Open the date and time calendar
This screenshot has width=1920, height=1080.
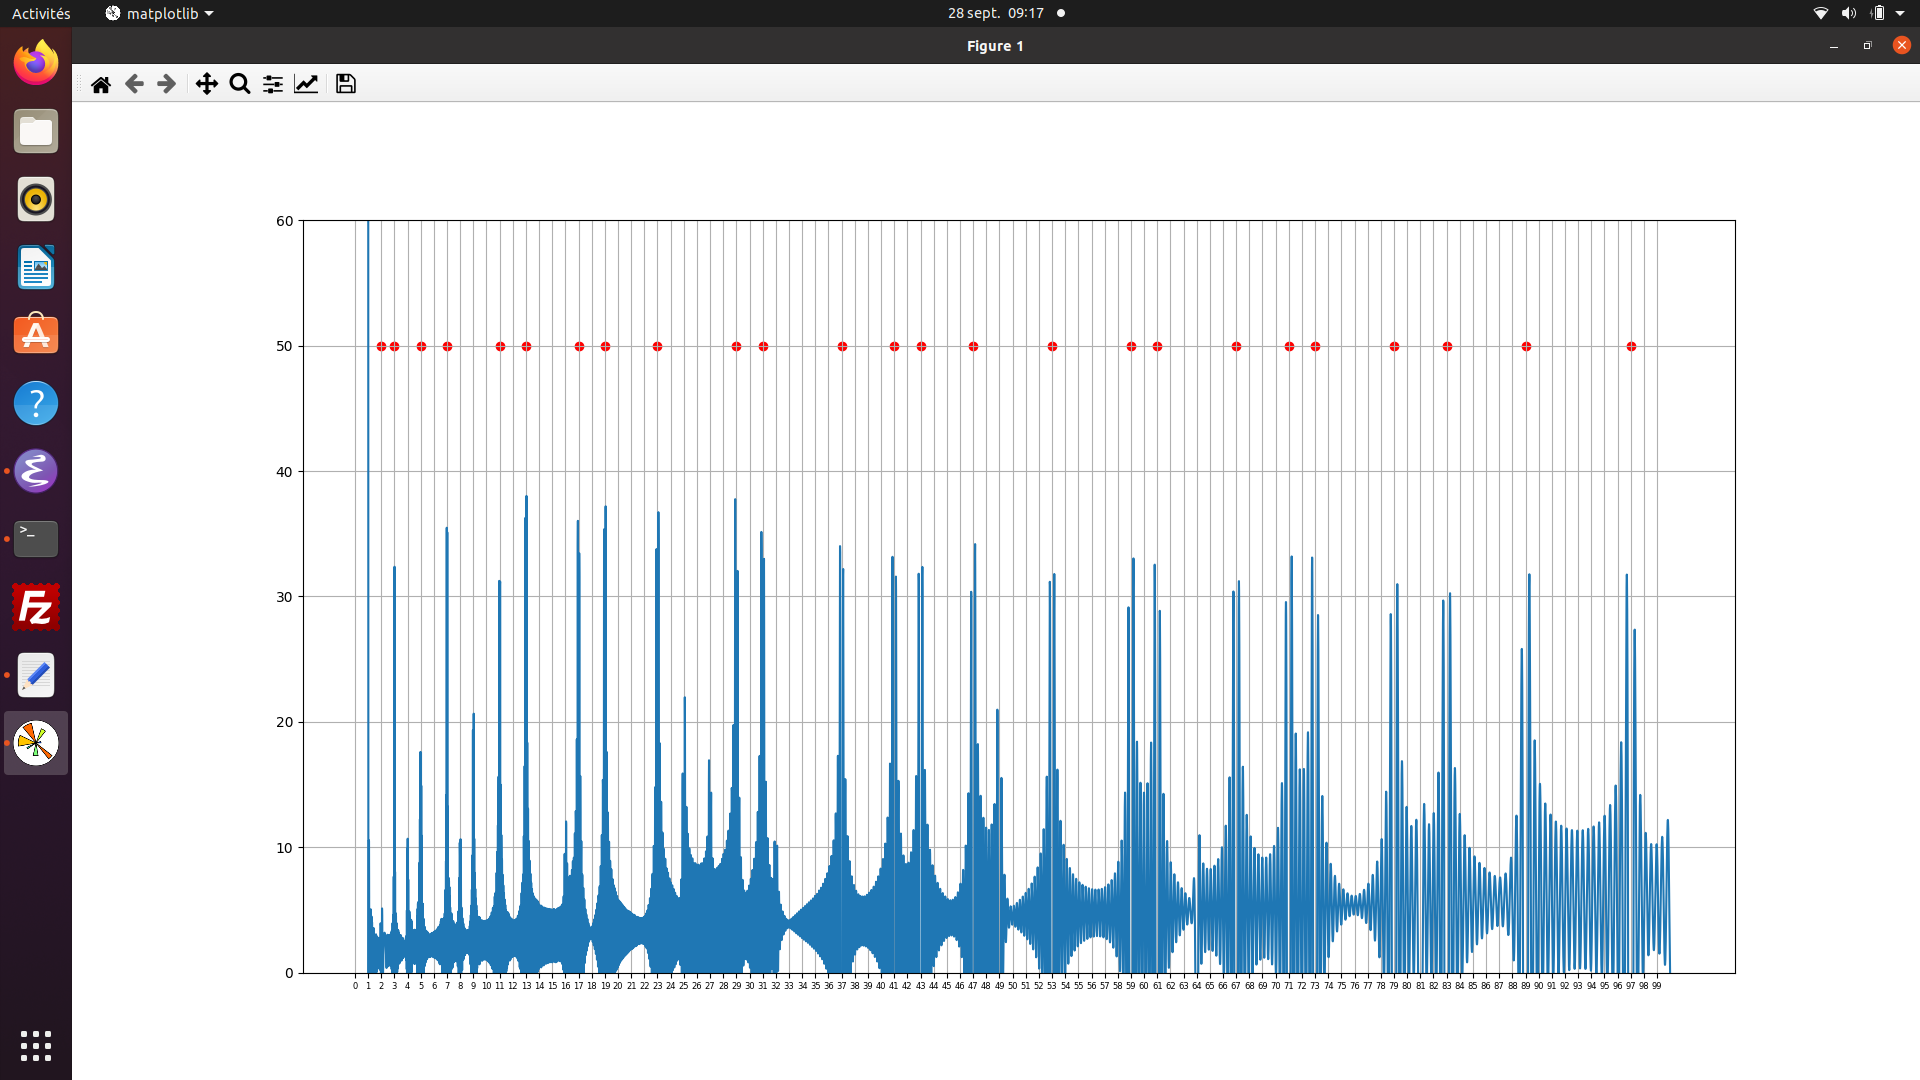tap(995, 13)
